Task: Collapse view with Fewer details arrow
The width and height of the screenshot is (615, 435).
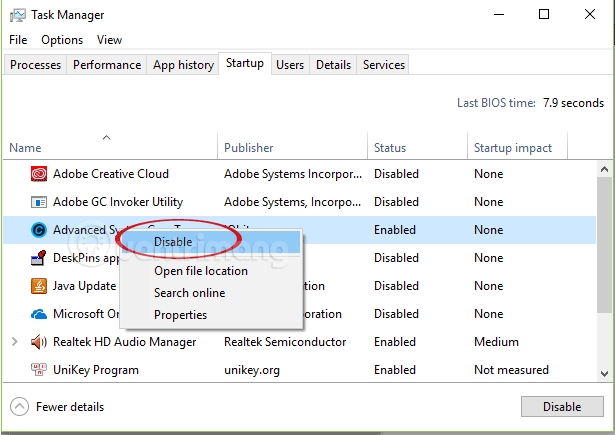Action: click(x=19, y=407)
